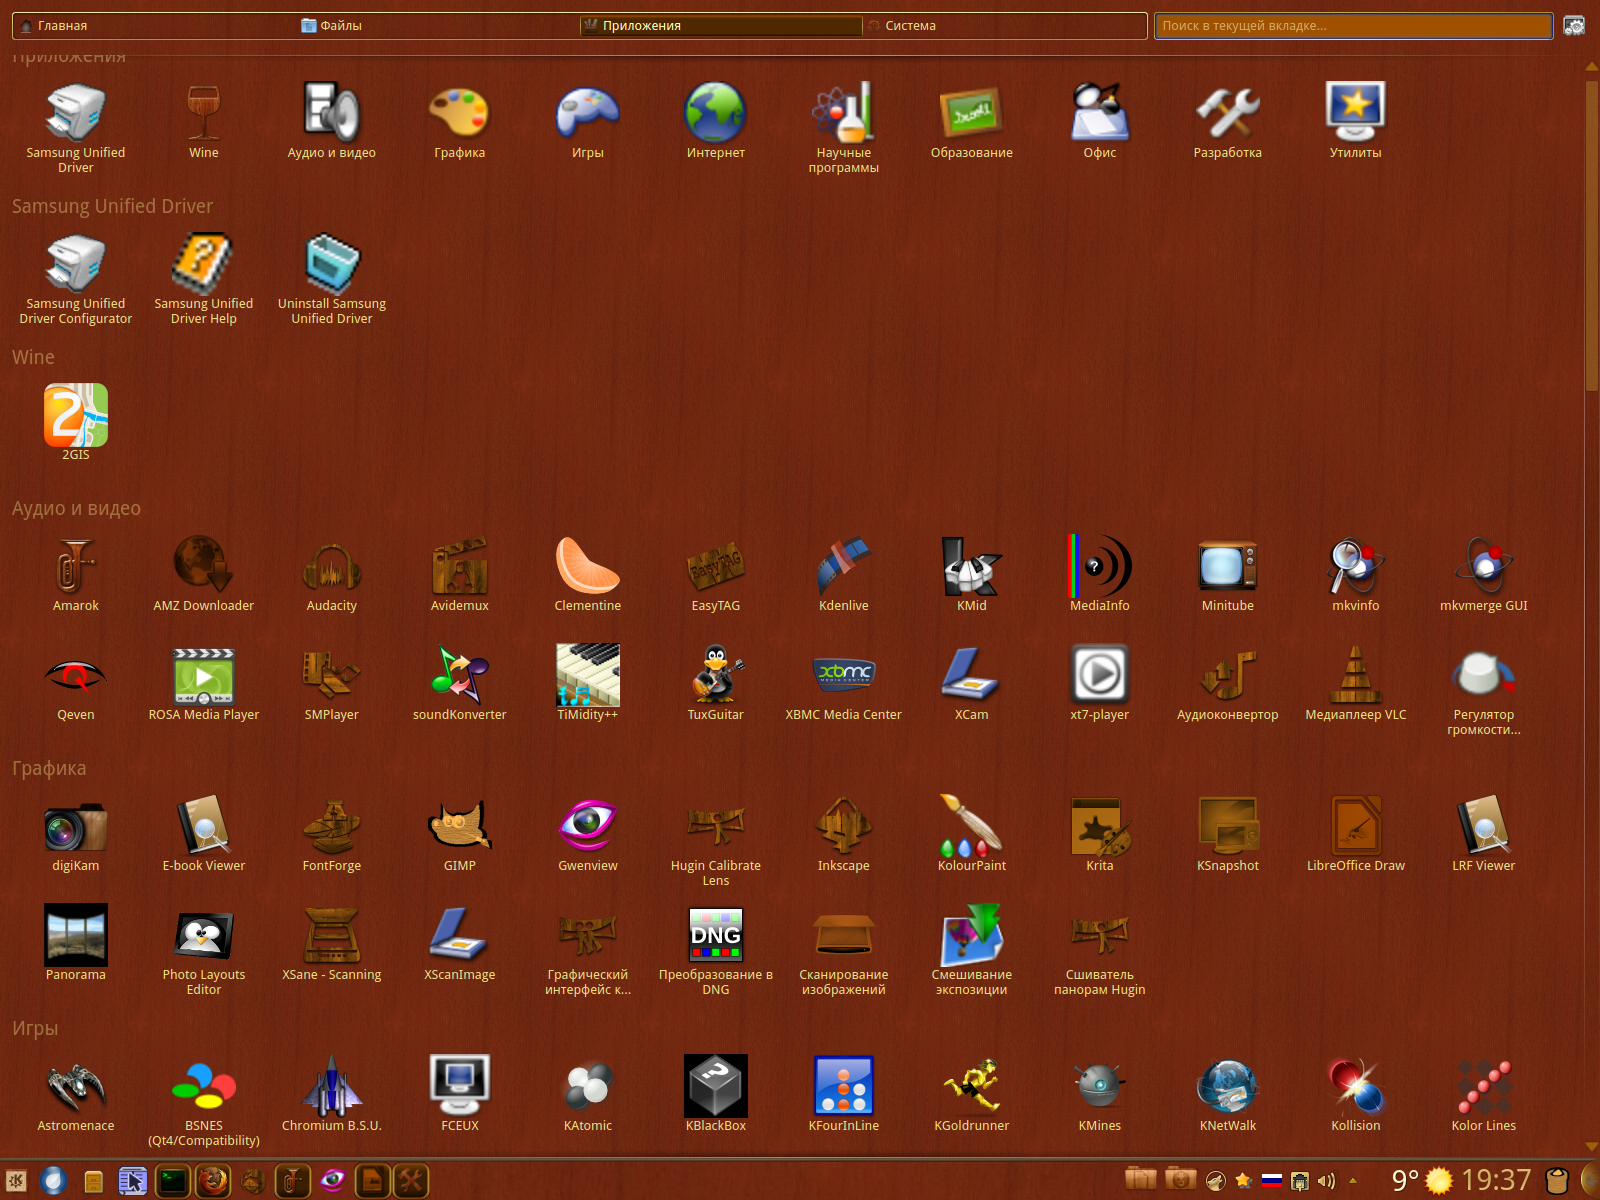The image size is (1600, 1200).
Task: Open soundKonverter
Action: [460, 684]
